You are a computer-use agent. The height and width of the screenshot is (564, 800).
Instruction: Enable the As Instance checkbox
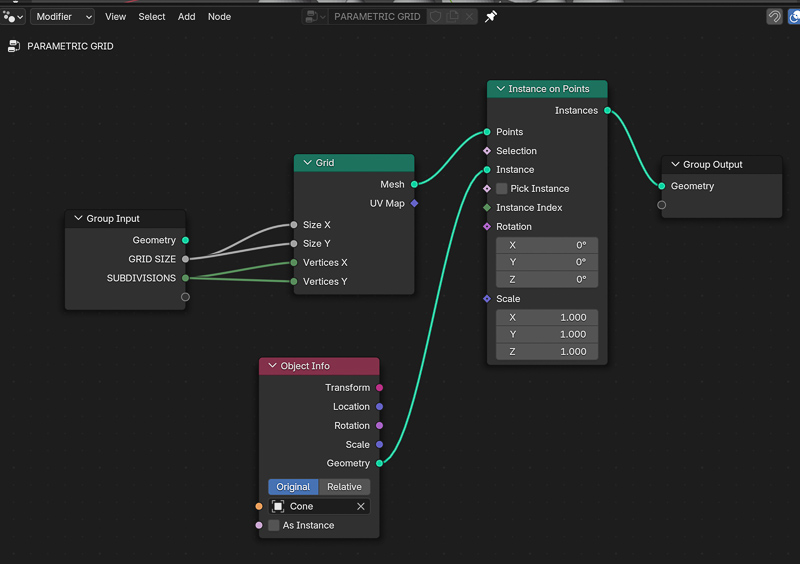point(274,526)
